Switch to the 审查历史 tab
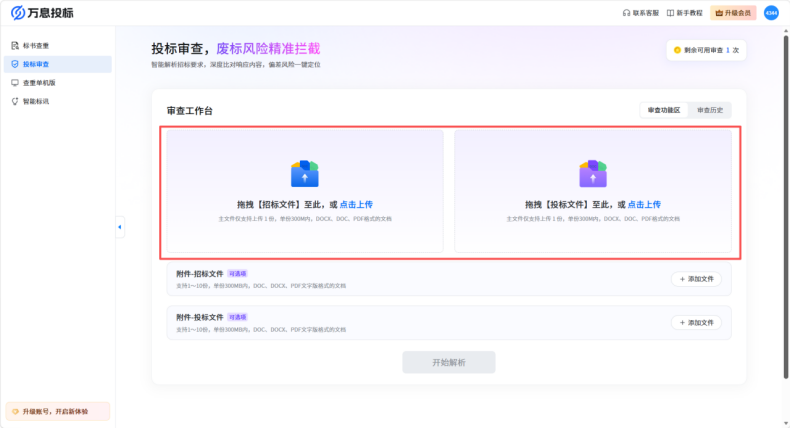This screenshot has width=791, height=429. pyautogui.click(x=710, y=110)
